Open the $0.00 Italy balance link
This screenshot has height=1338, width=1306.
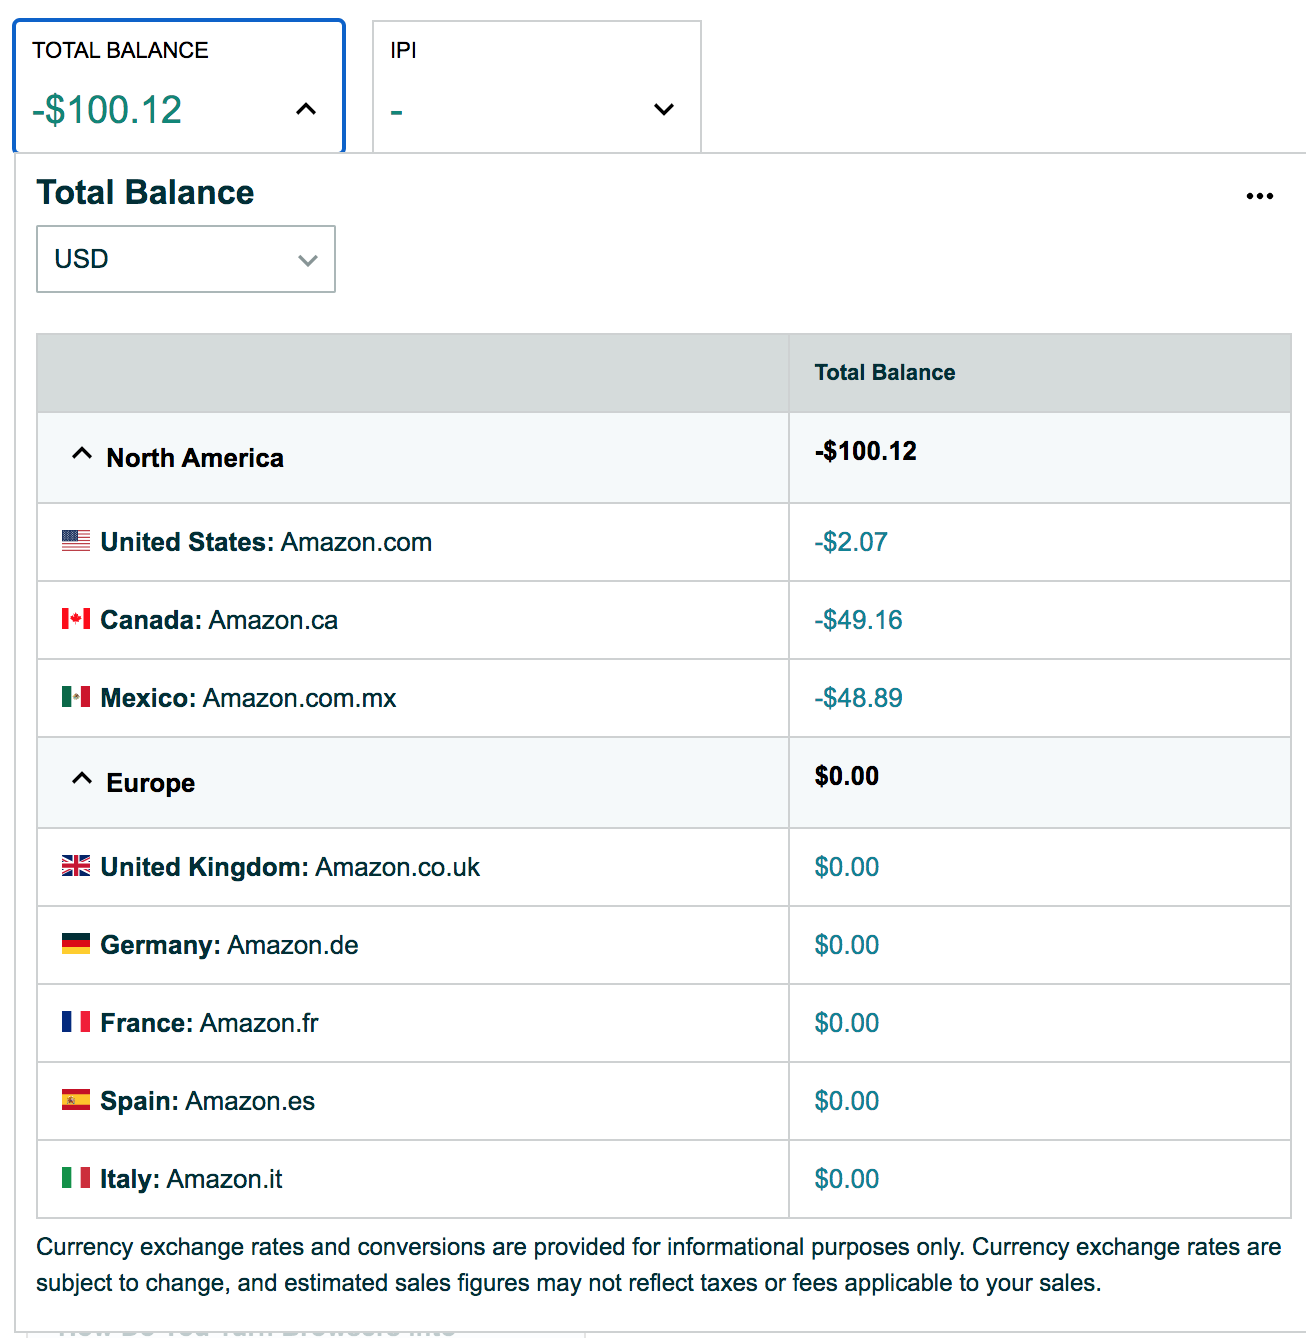tap(846, 1179)
